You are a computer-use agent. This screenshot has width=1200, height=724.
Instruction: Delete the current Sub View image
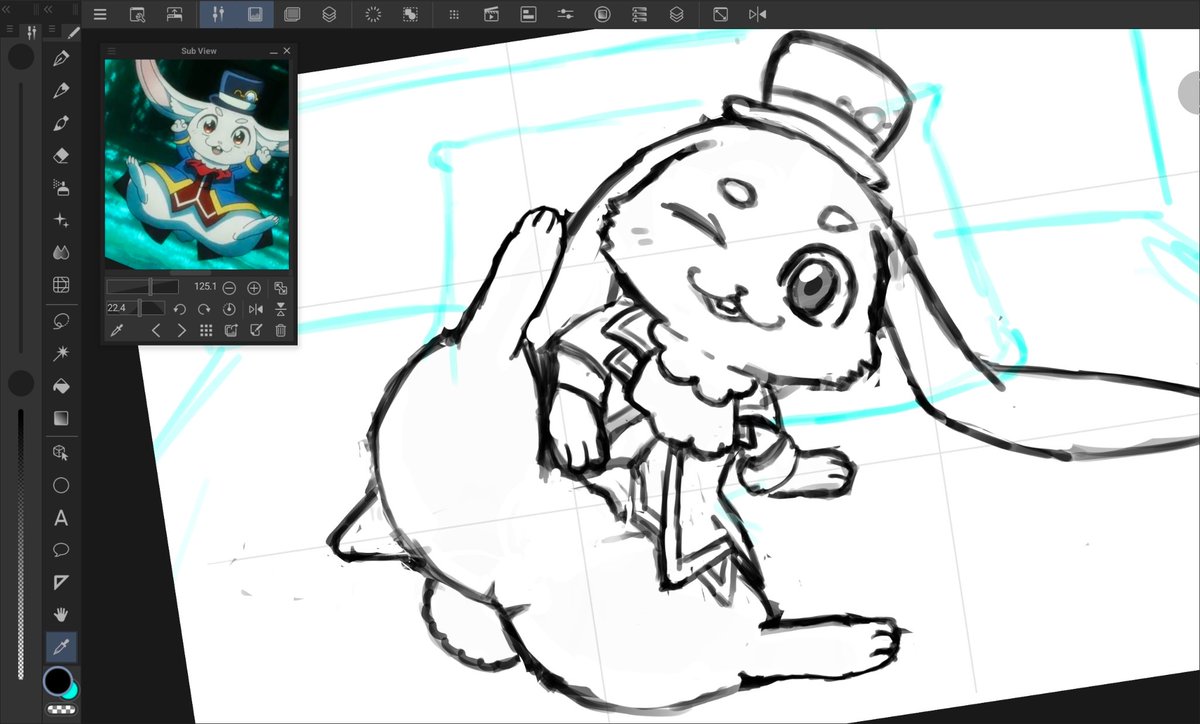280,330
